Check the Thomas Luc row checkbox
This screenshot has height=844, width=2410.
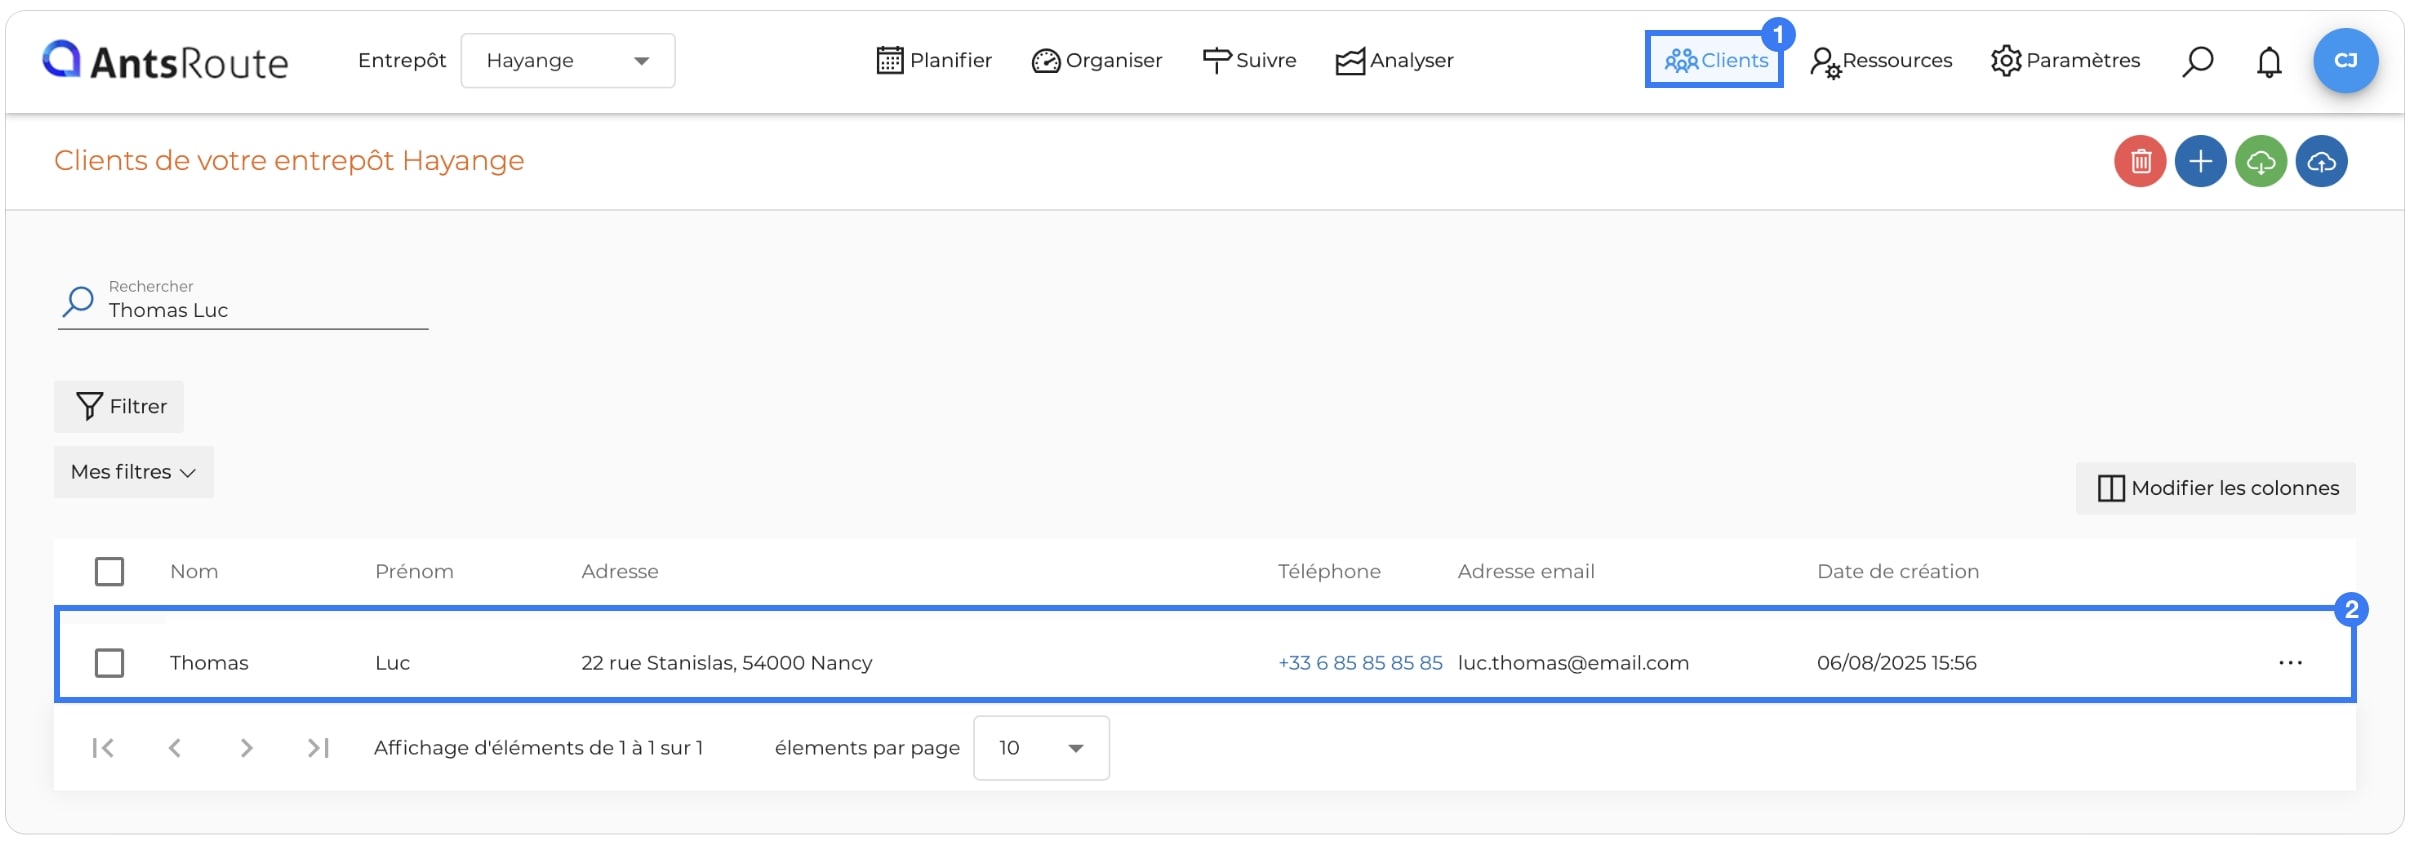point(109,663)
